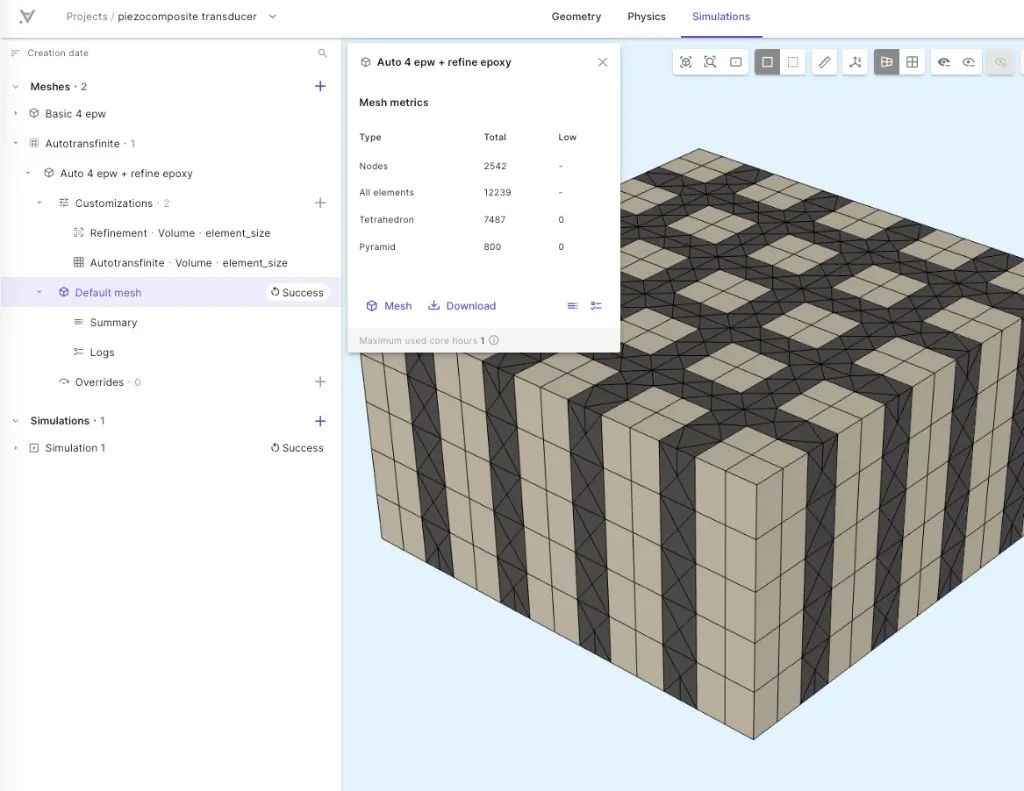This screenshot has height=791, width=1024.
Task: Select the ruler measure tool
Action: click(x=825, y=62)
